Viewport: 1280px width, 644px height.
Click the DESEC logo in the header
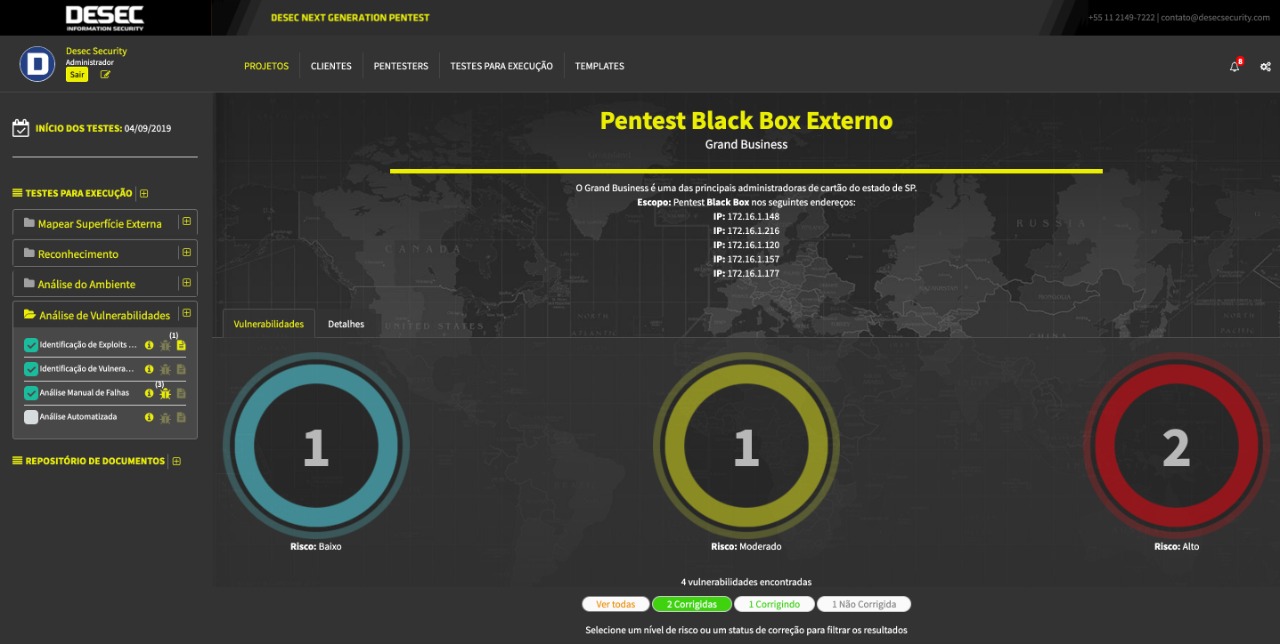pos(105,17)
